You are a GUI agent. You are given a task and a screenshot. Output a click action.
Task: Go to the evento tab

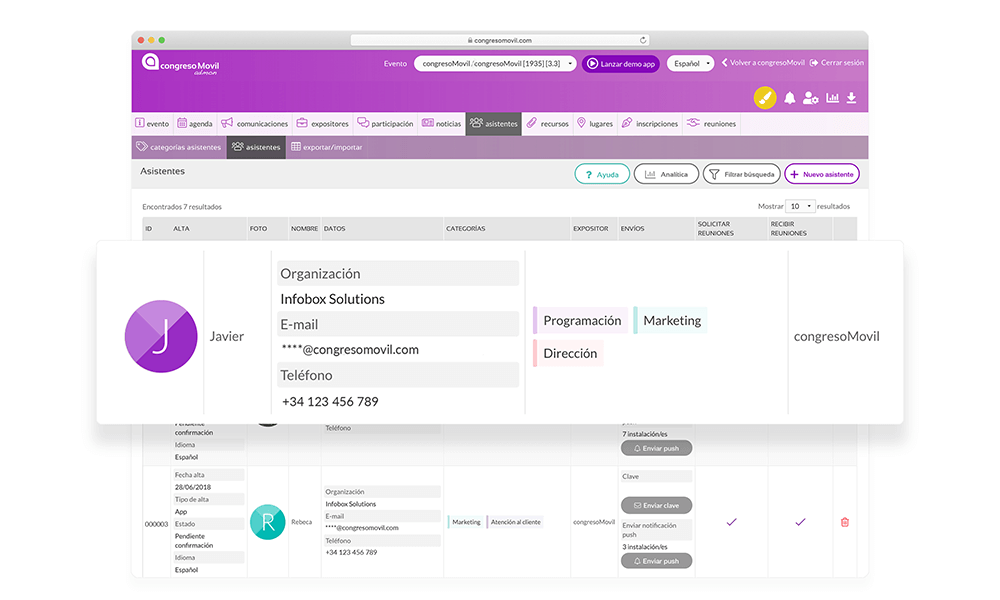(x=152, y=124)
